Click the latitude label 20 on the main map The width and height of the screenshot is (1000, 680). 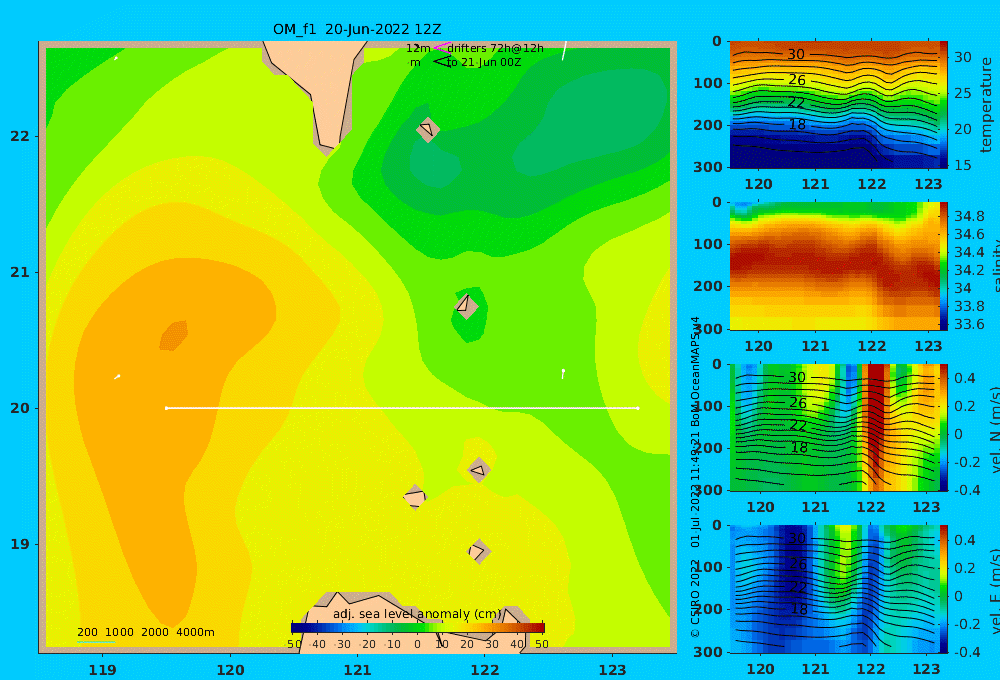click(20, 408)
